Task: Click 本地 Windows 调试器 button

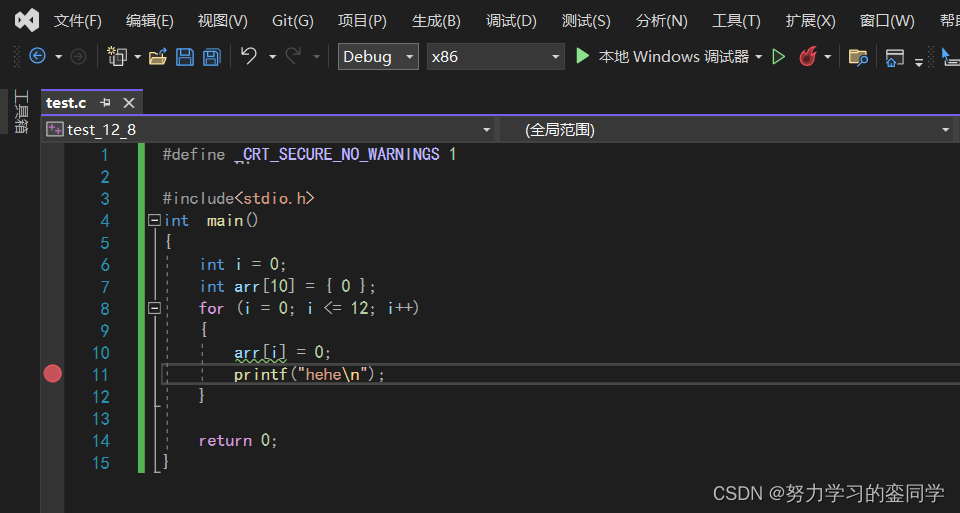Action: pyautogui.click(x=673, y=56)
